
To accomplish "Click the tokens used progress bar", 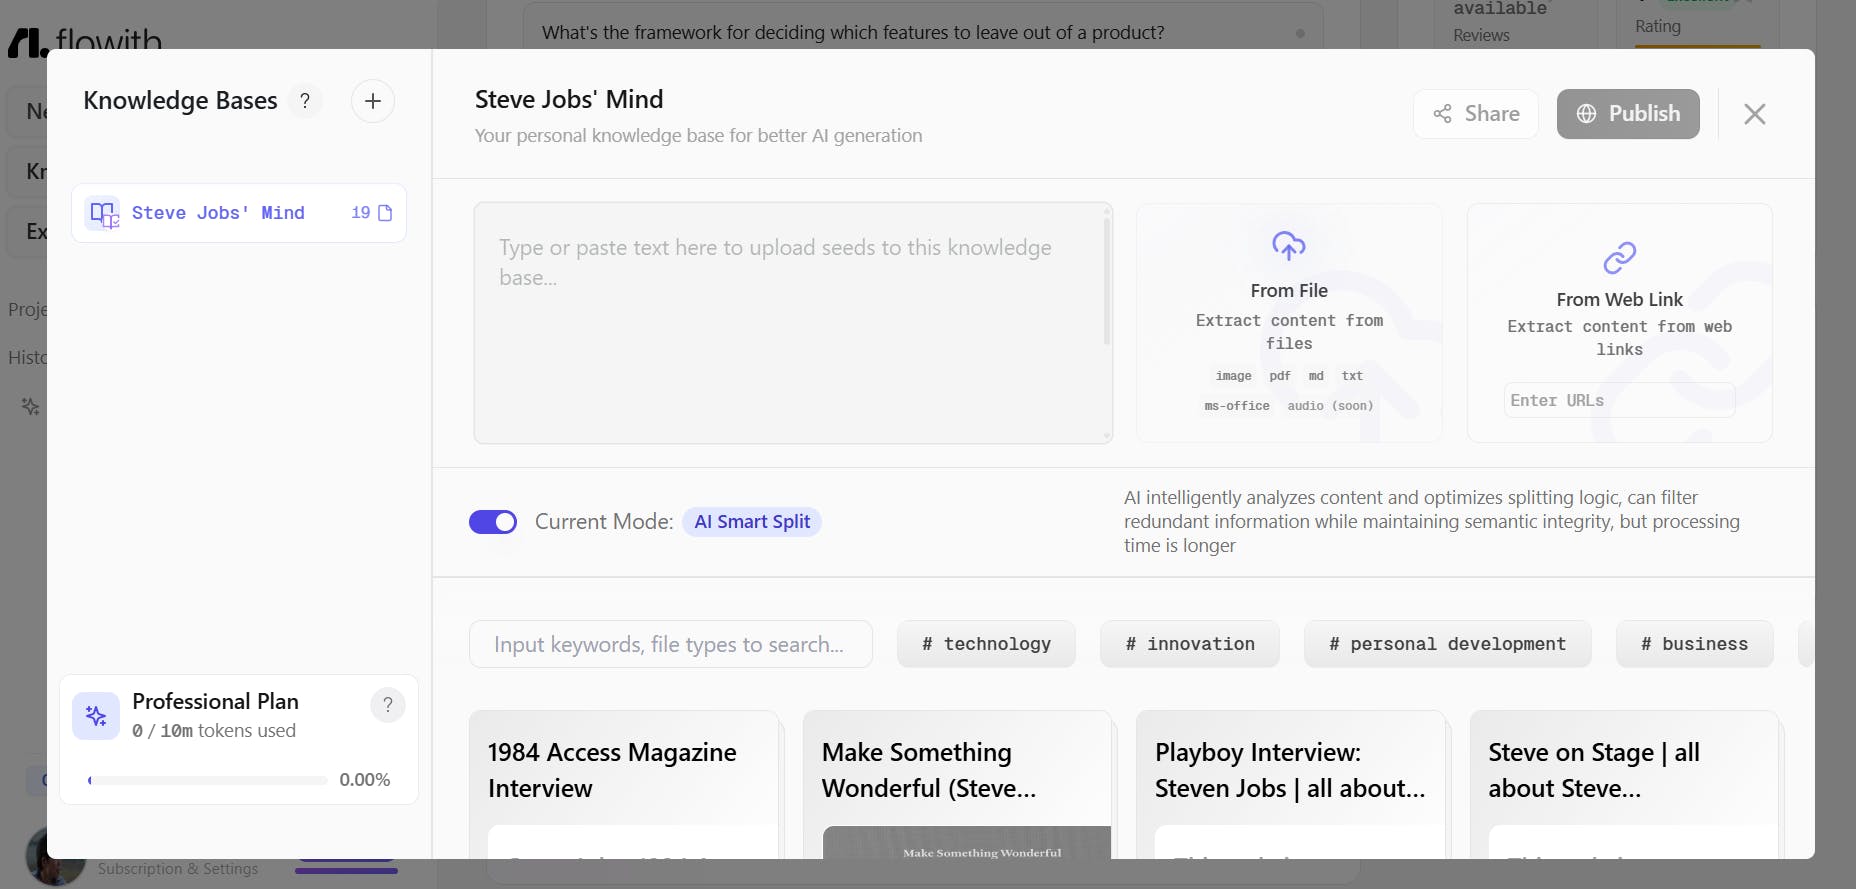I will pyautogui.click(x=208, y=780).
